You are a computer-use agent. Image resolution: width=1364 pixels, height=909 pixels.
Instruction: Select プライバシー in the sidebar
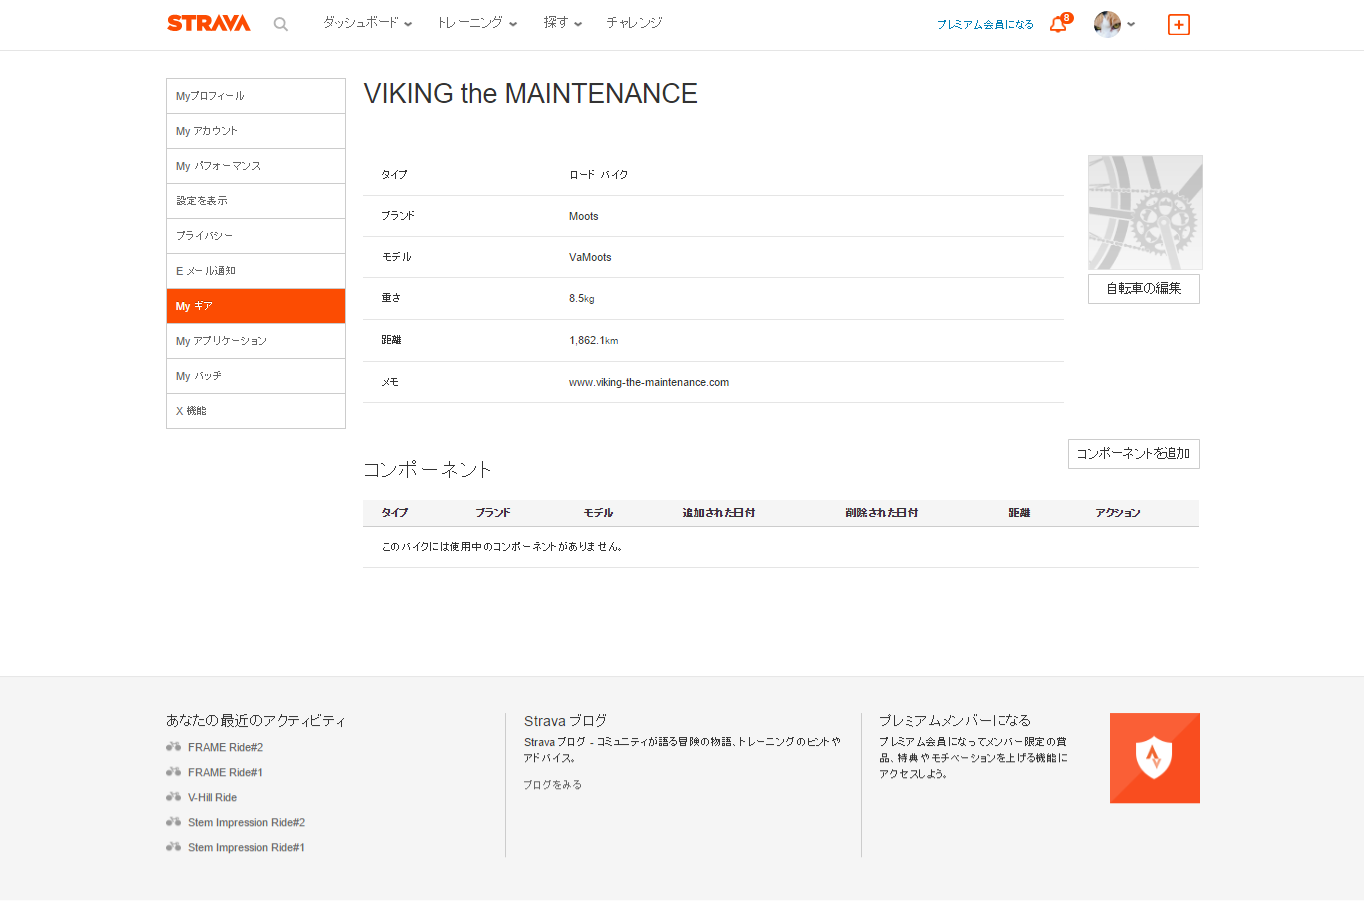click(256, 236)
